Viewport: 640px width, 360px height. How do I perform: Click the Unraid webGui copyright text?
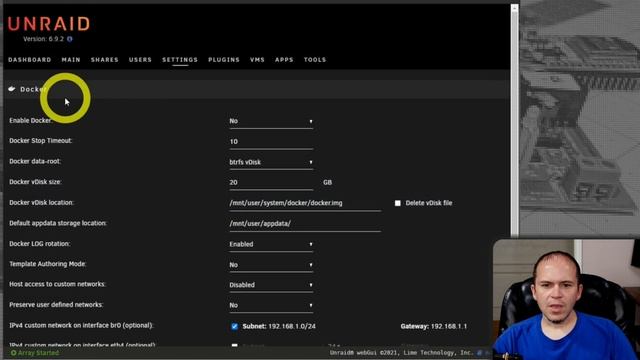pyautogui.click(x=401, y=353)
